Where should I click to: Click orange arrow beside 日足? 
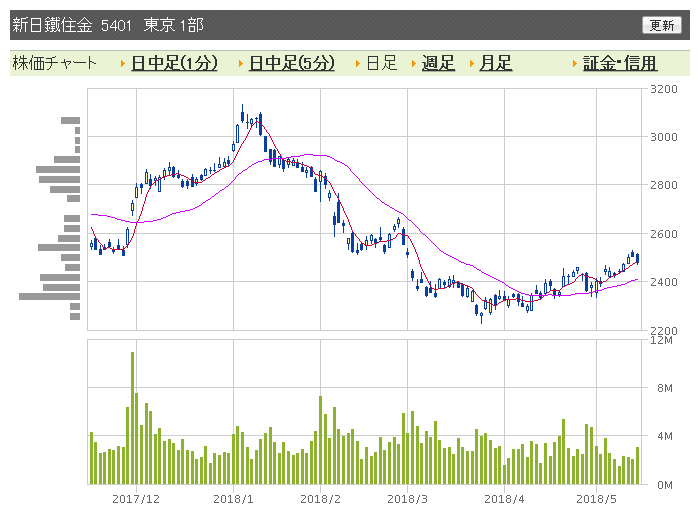(358, 64)
